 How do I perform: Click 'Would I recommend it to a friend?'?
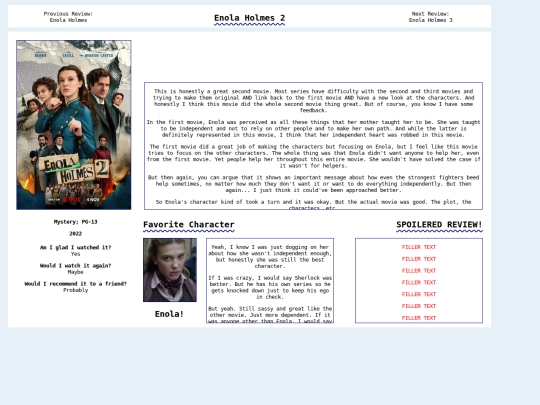[75, 284]
